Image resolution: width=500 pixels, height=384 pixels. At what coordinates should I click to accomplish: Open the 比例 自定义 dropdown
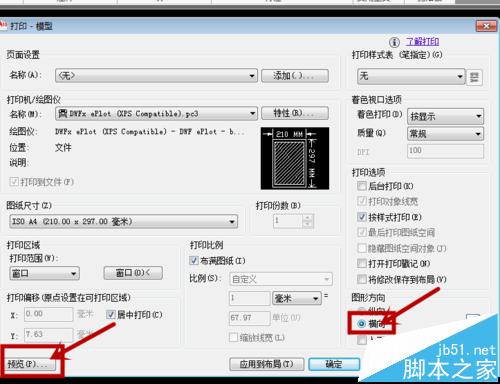[281, 279]
